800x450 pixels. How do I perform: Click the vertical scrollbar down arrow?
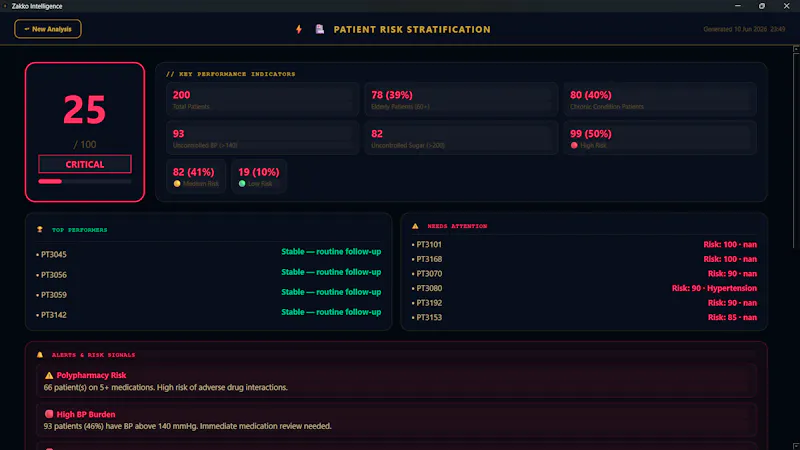pos(796,446)
